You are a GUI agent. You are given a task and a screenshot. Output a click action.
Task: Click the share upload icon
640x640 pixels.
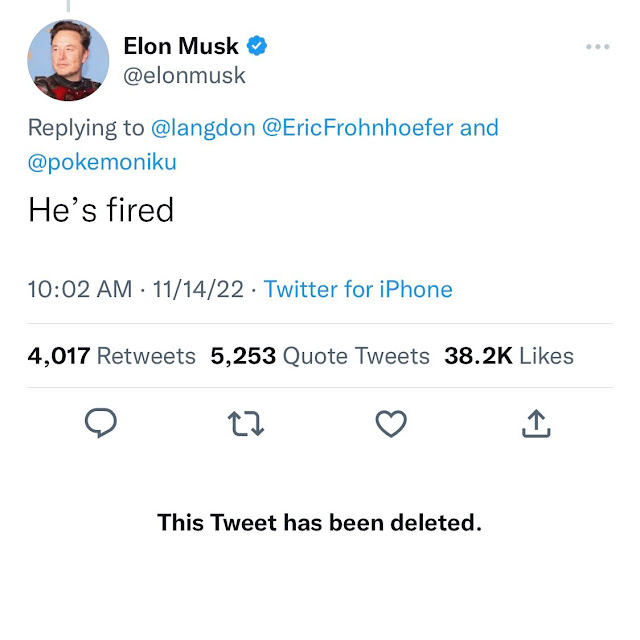[537, 424]
